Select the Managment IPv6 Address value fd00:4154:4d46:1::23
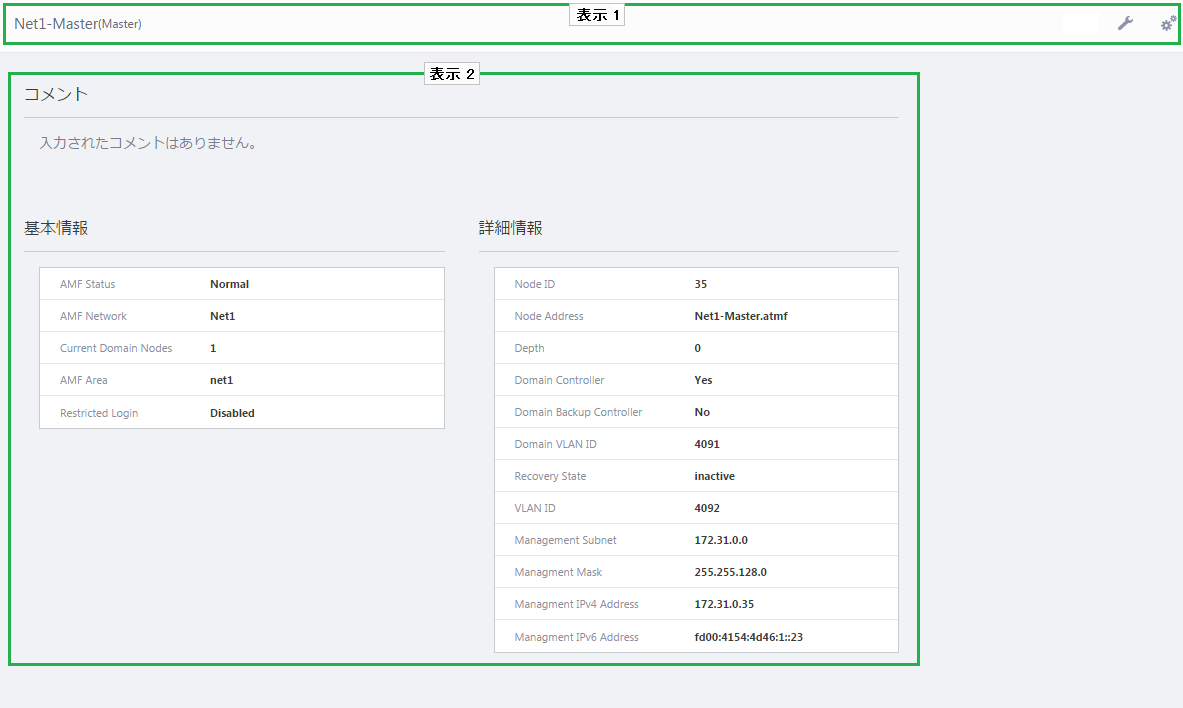Screen dimensions: 1183x708 click(x=748, y=637)
